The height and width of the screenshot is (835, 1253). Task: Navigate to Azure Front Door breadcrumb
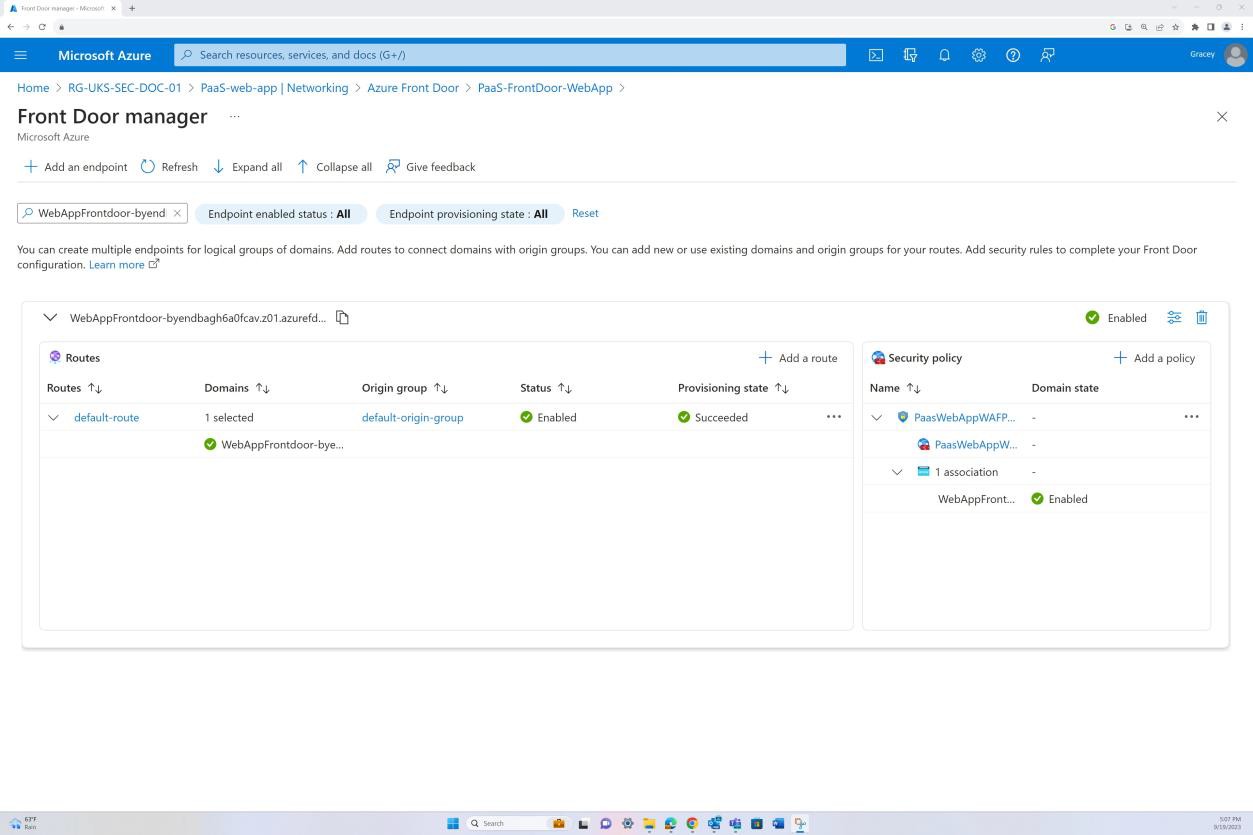tap(412, 88)
